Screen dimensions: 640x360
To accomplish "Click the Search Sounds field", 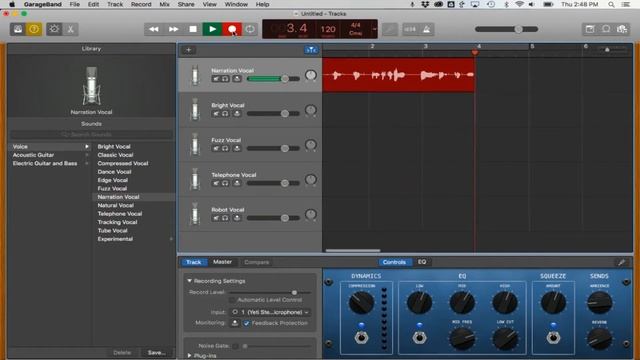I will point(91,134).
